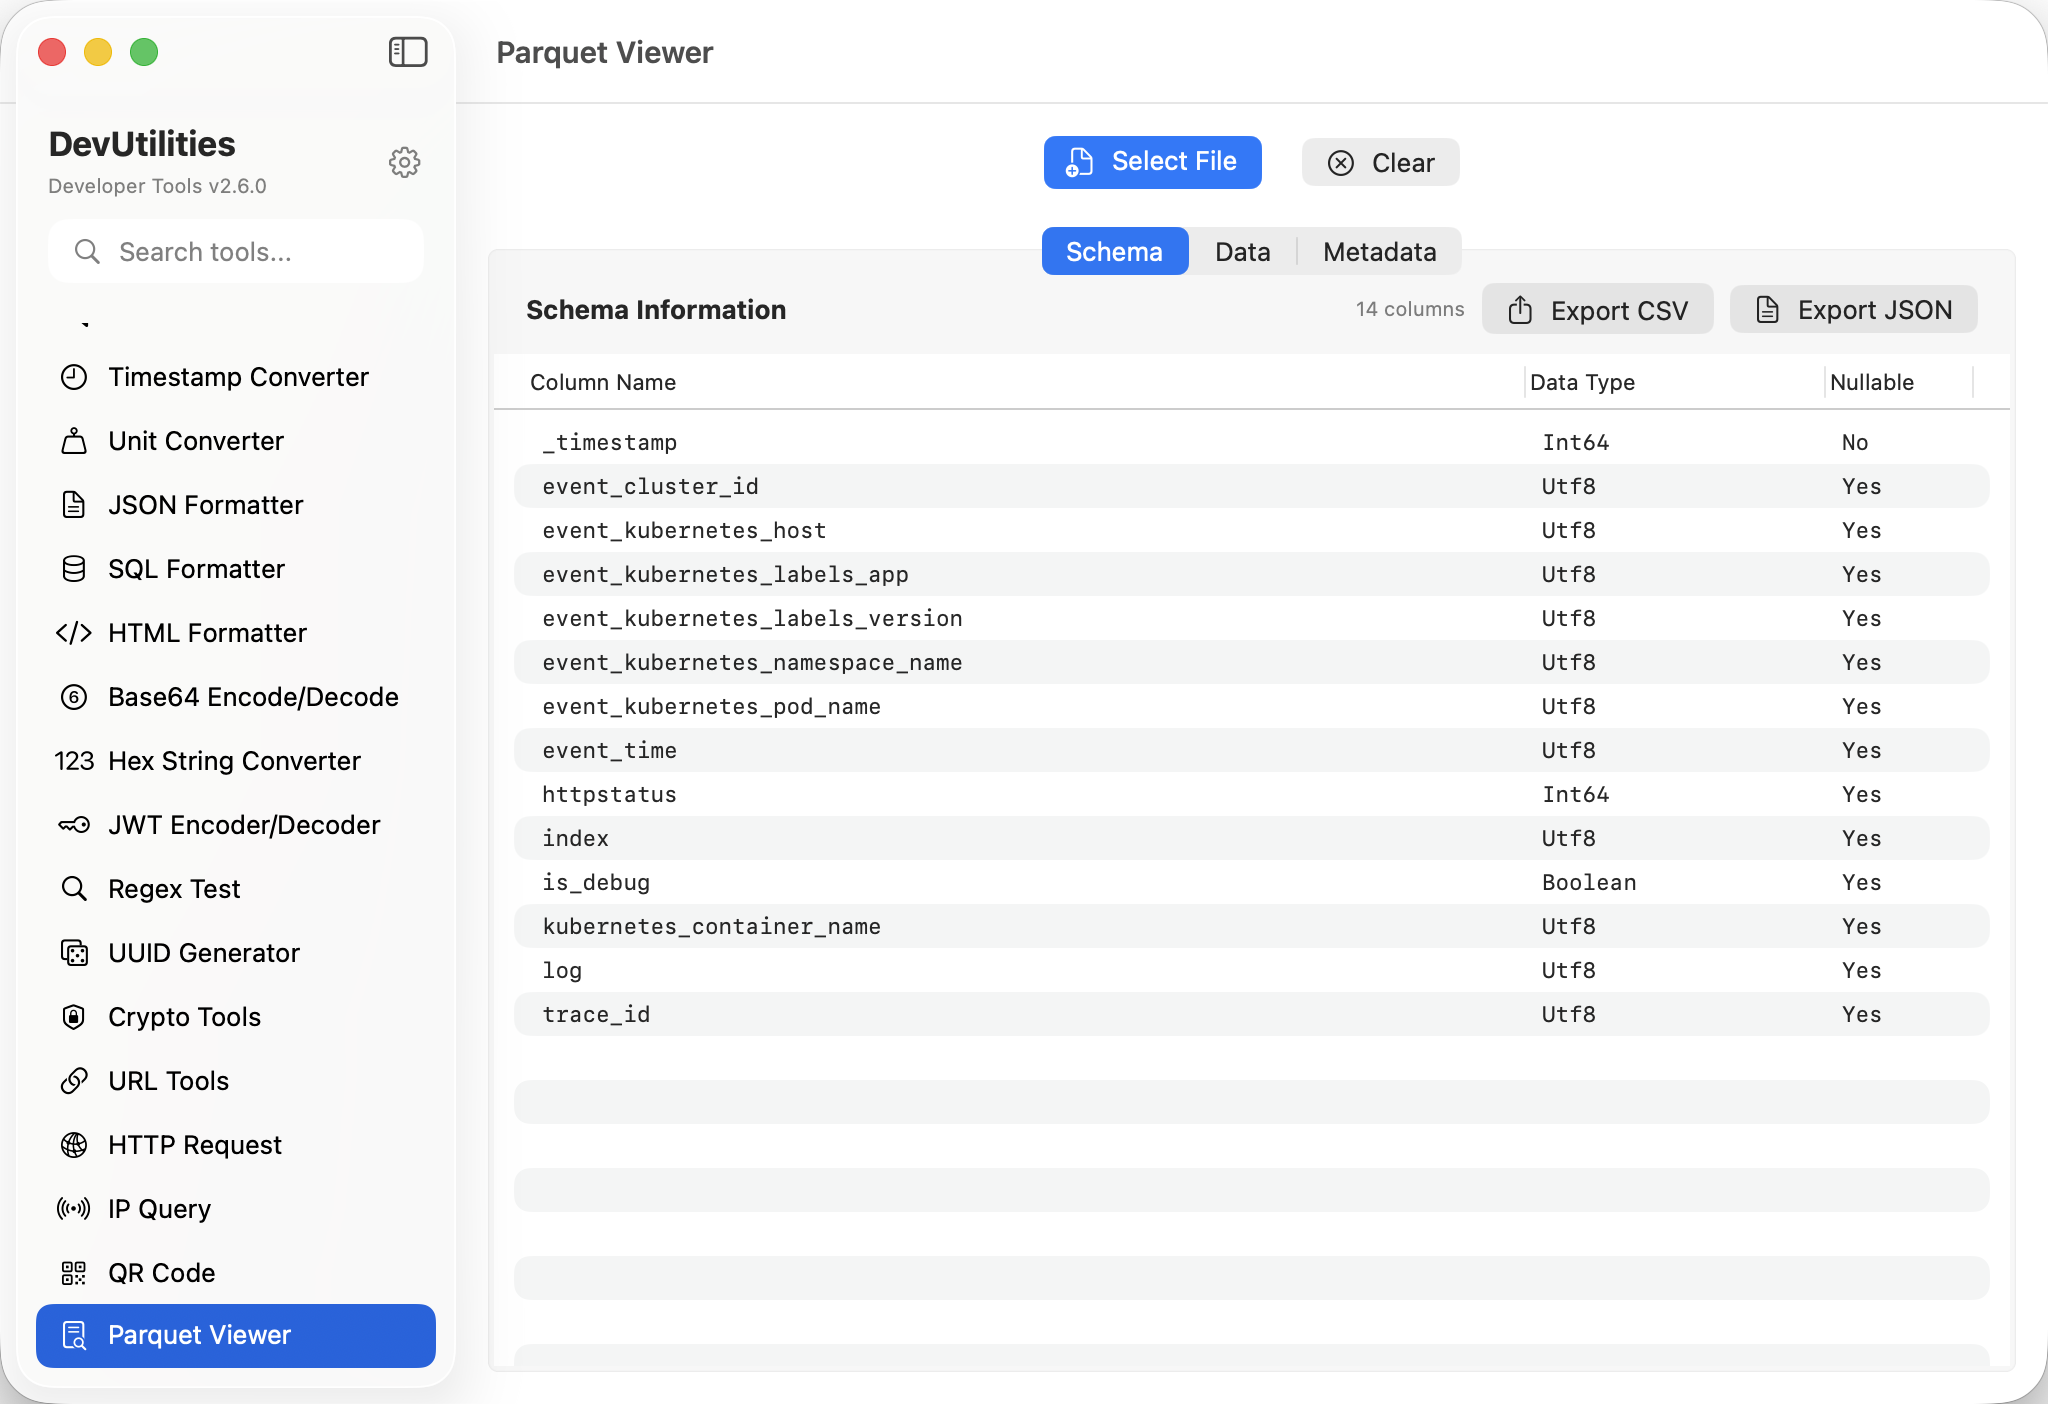2048x1404 pixels.
Task: Open Crypto Tools
Action: point(183,1017)
